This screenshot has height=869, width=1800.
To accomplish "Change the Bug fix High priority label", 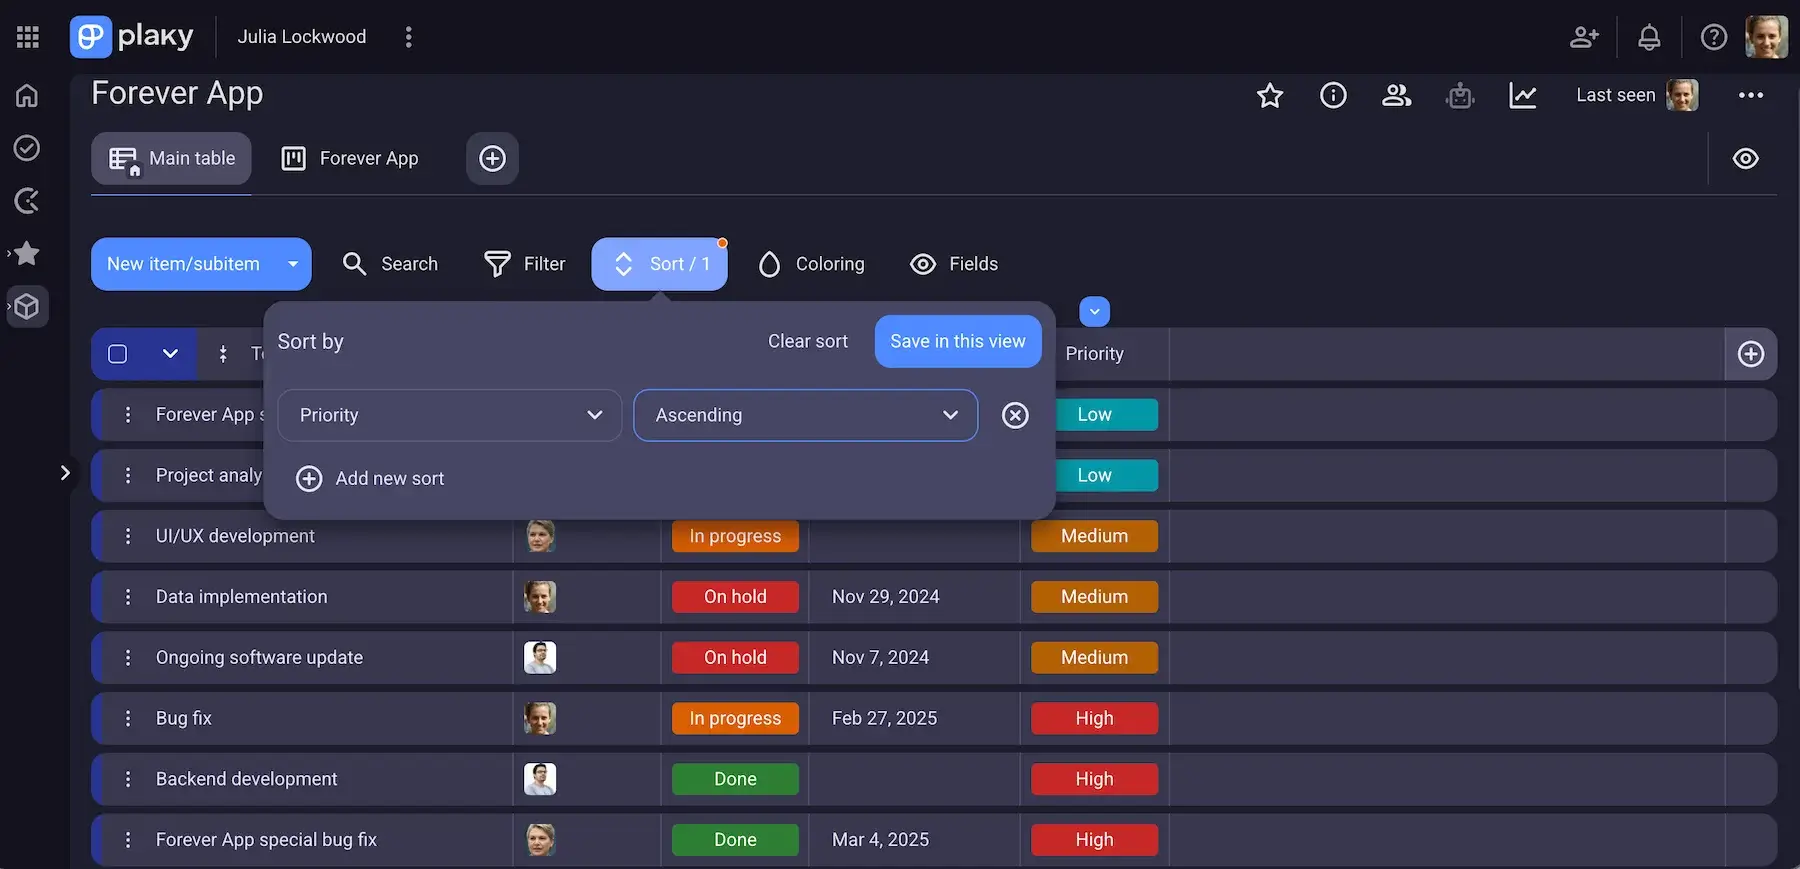I will point(1095,718).
